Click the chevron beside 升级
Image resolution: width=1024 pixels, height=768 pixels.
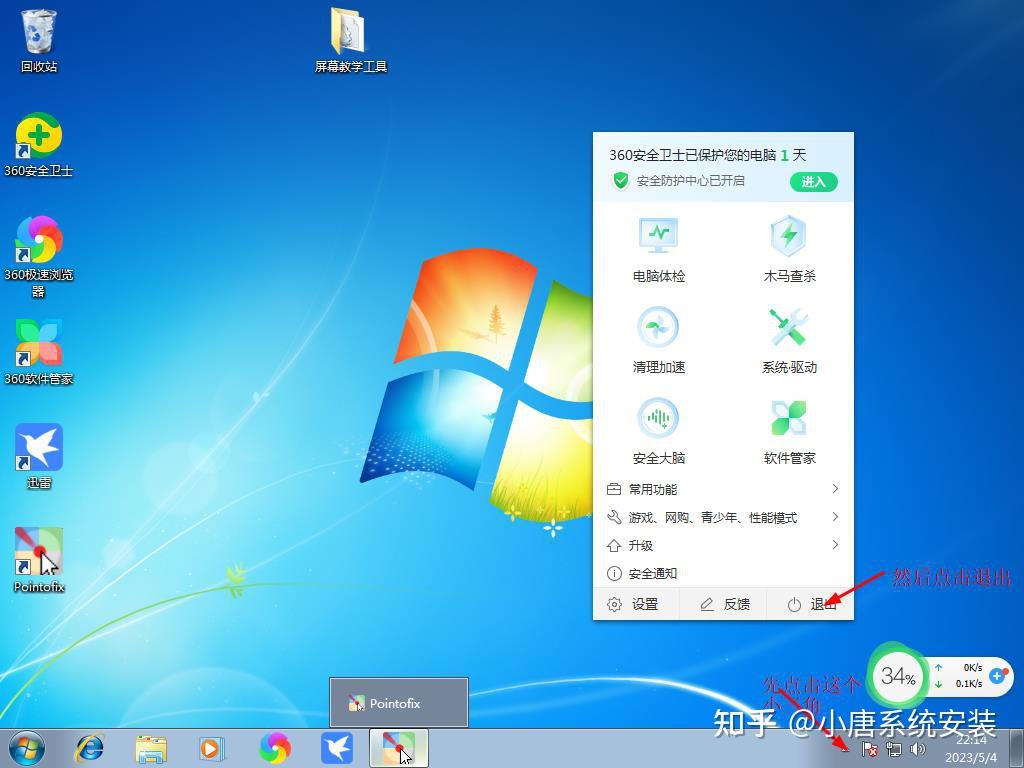pos(835,545)
